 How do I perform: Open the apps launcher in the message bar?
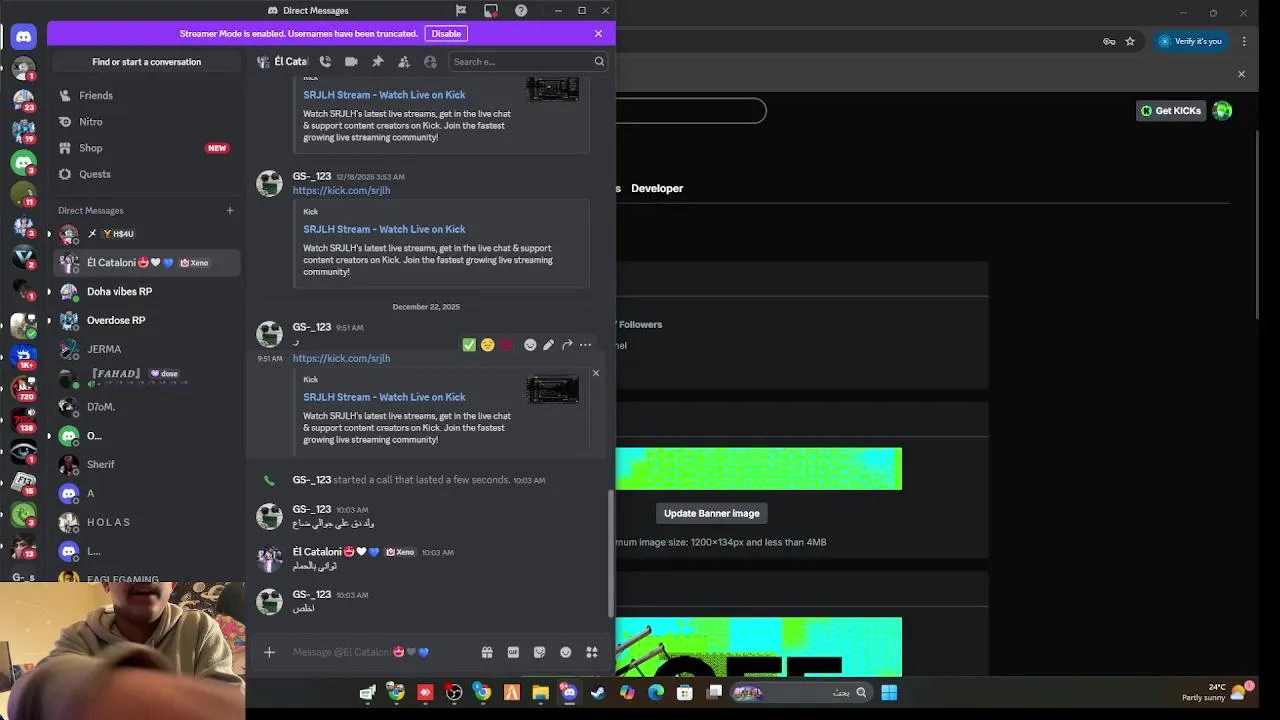tap(592, 652)
